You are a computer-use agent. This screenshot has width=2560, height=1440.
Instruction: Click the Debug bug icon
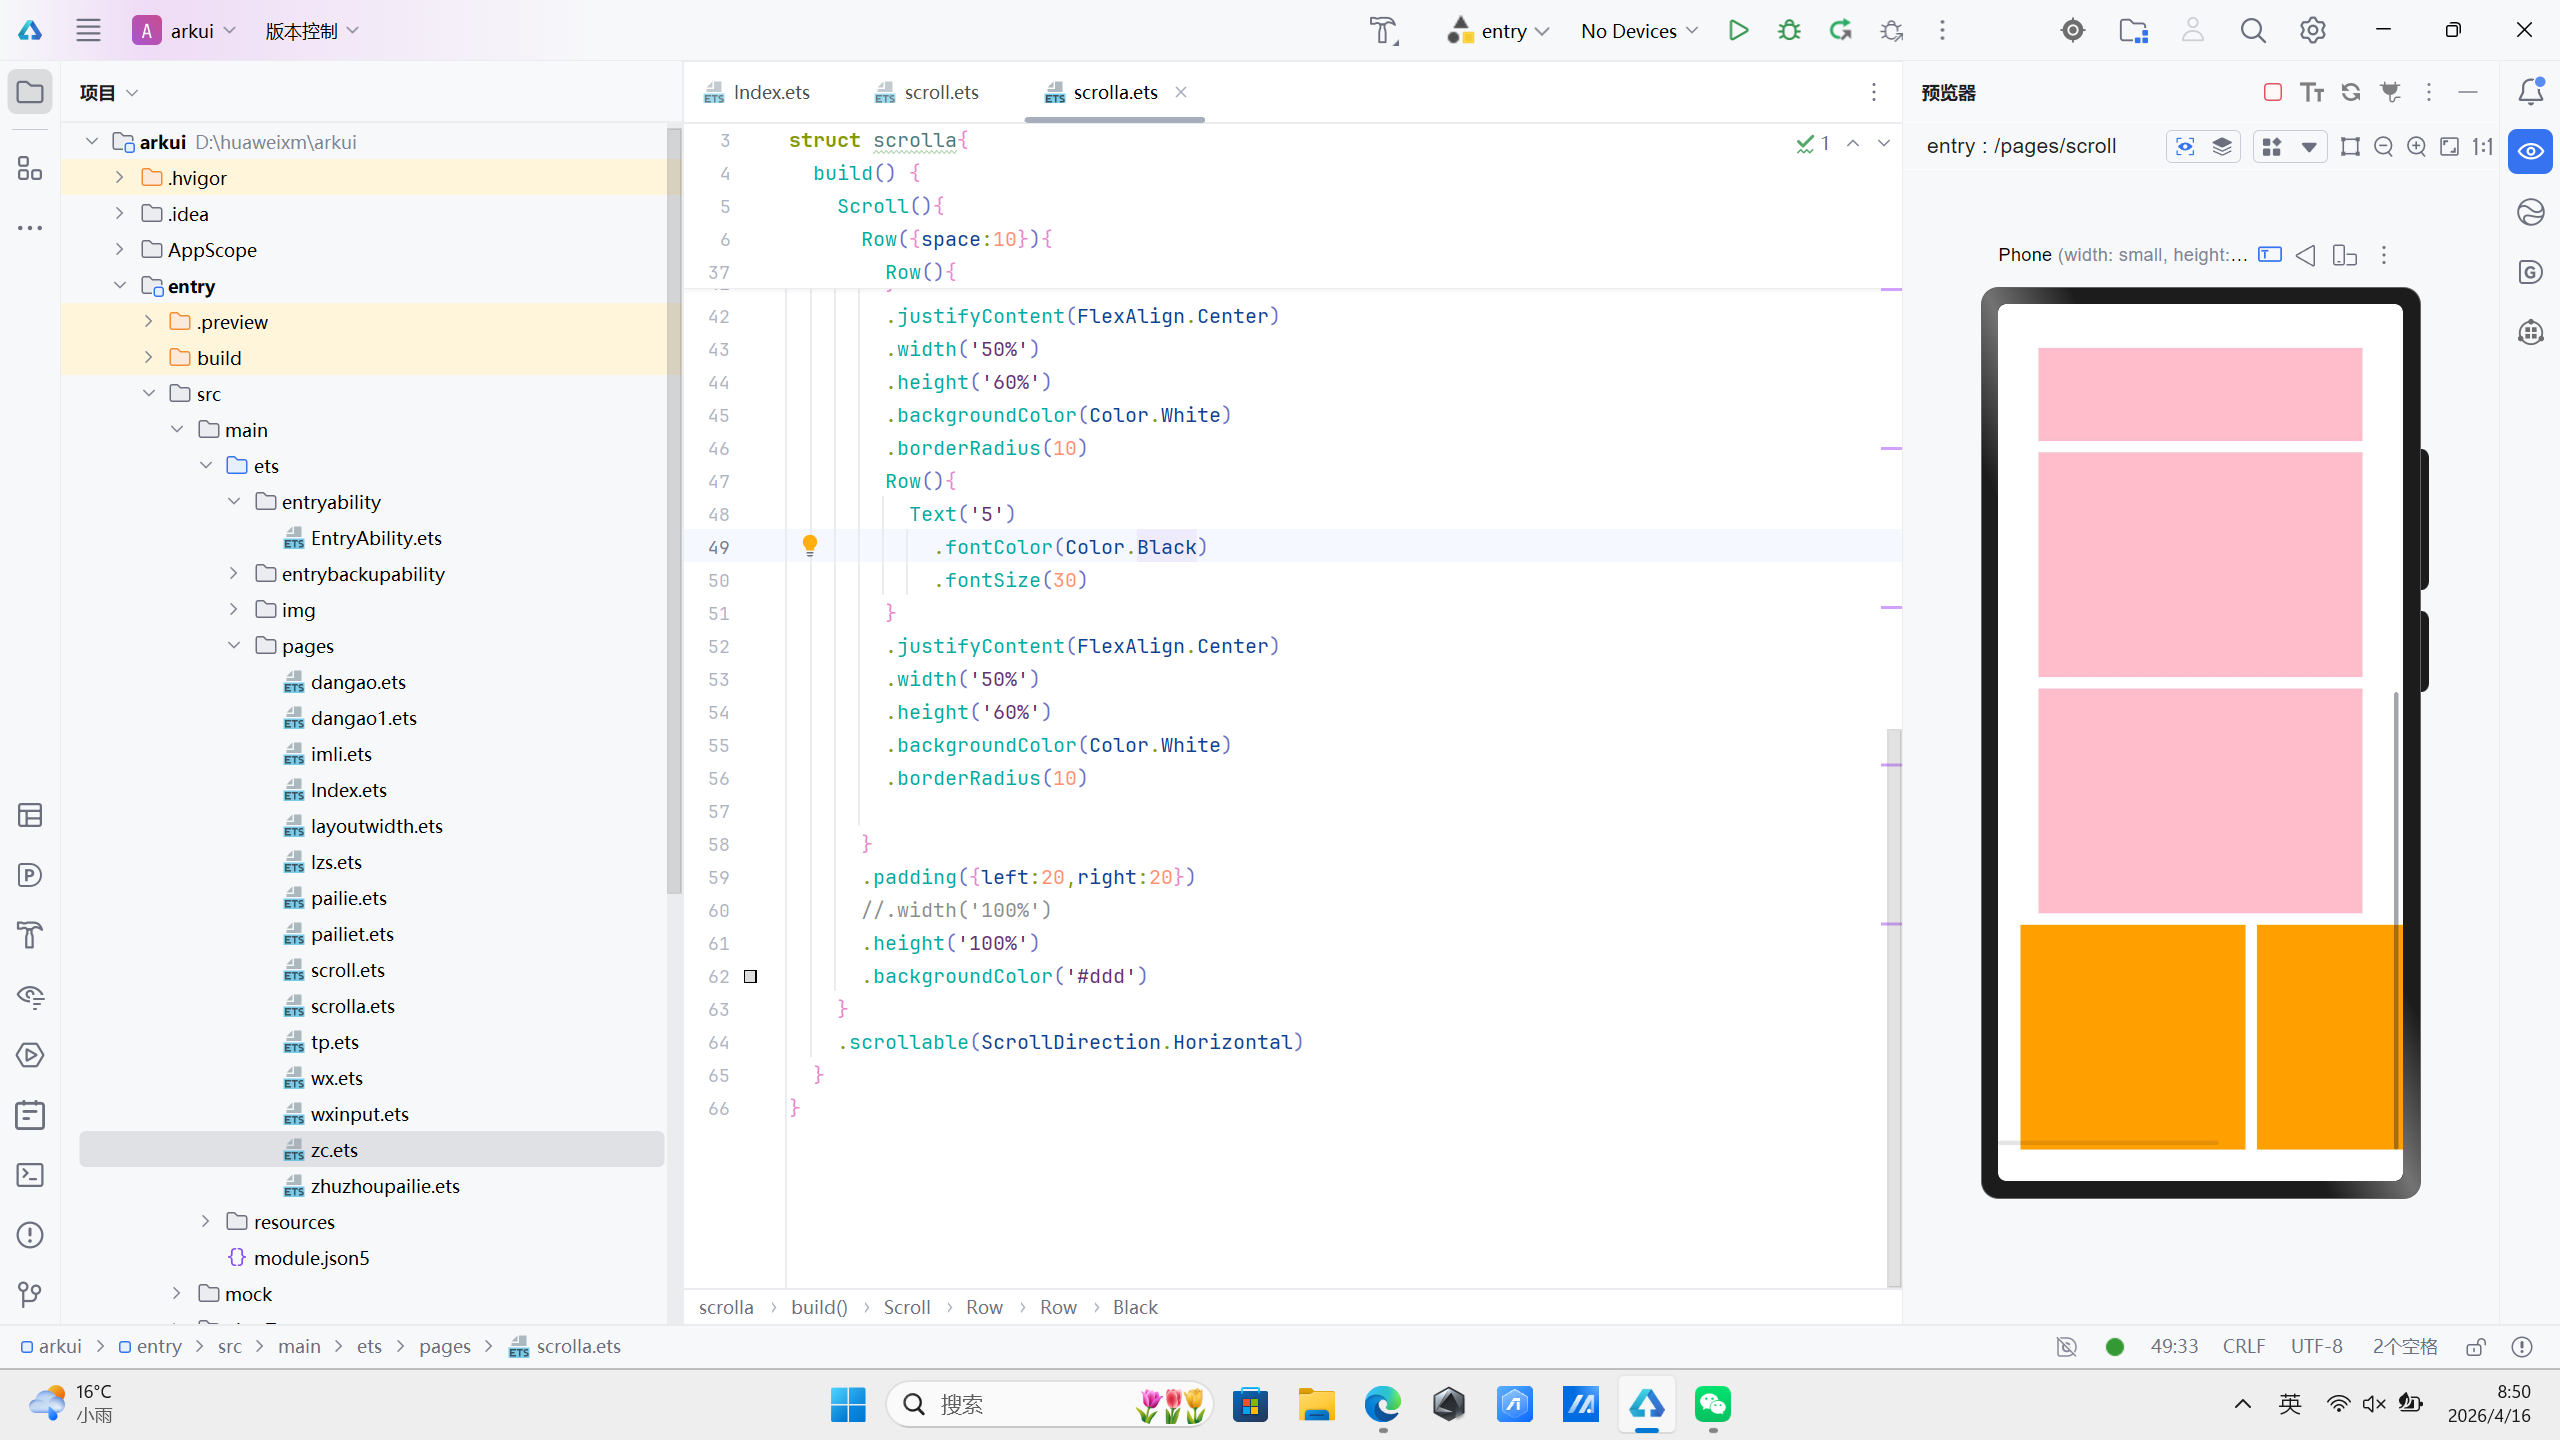(x=1789, y=30)
